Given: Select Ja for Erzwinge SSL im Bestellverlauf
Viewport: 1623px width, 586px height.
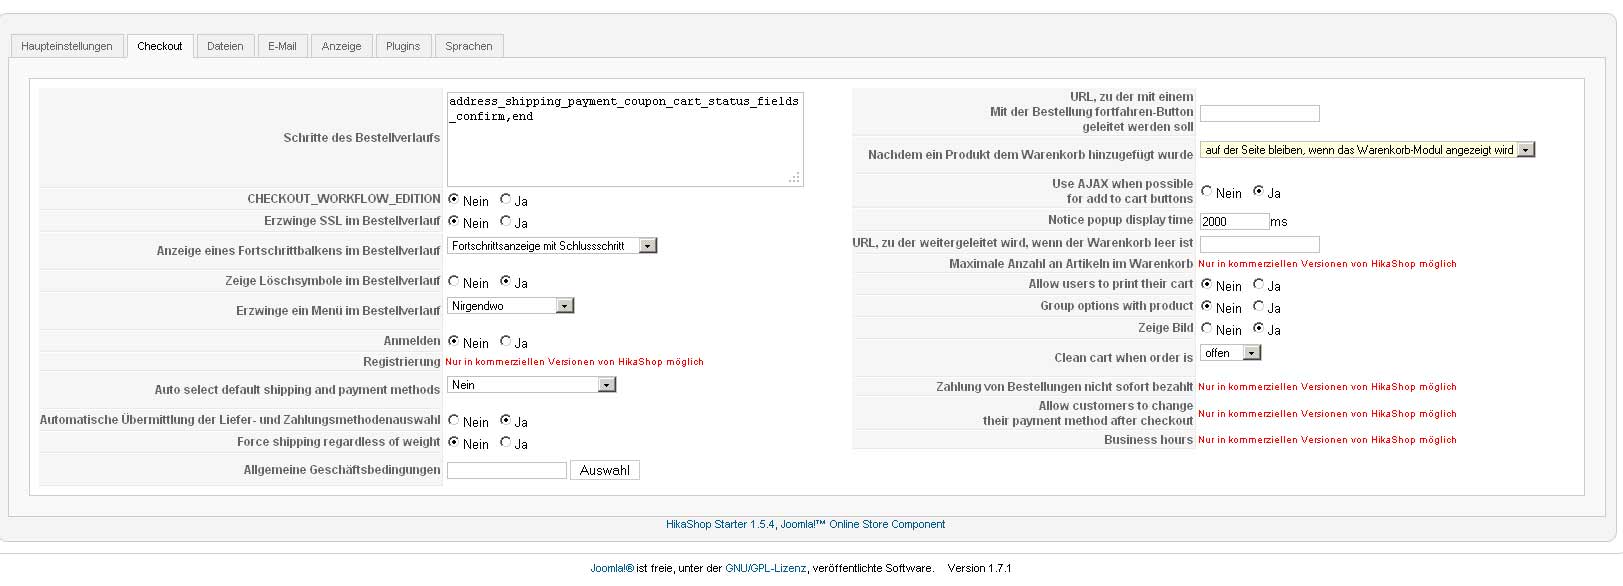Looking at the screenshot, I should (506, 222).
